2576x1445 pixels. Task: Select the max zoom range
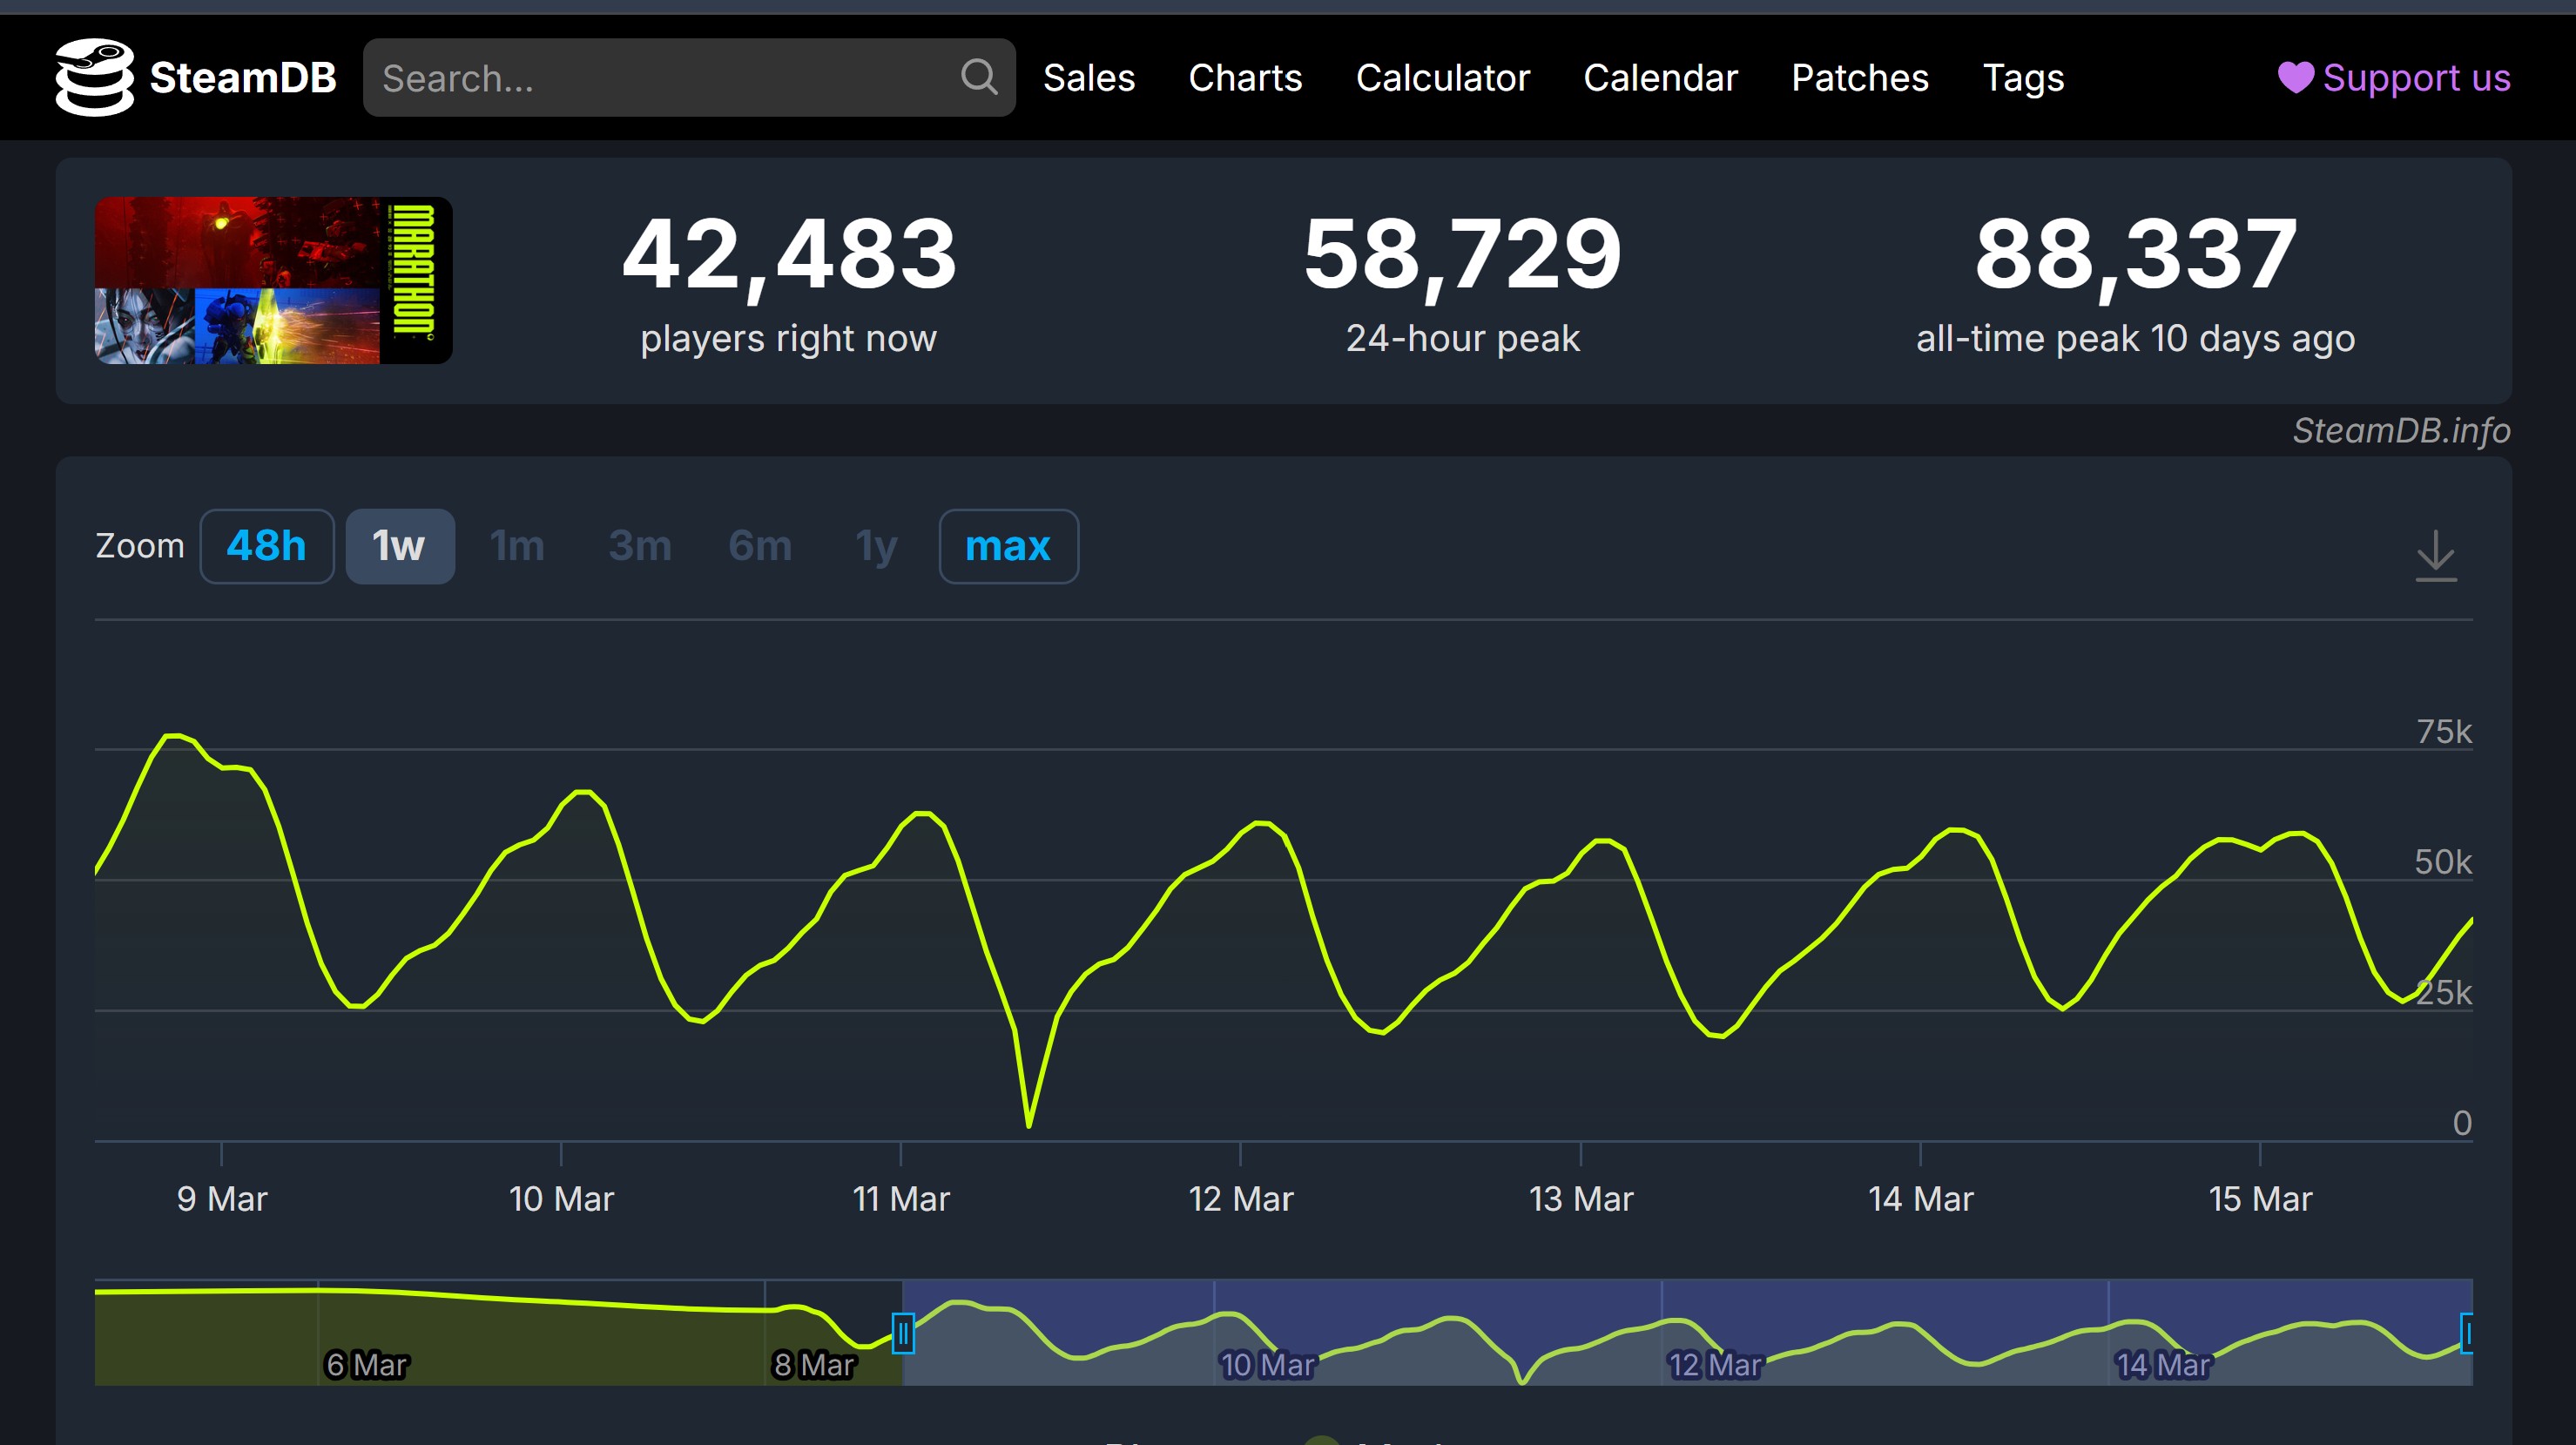[1007, 546]
